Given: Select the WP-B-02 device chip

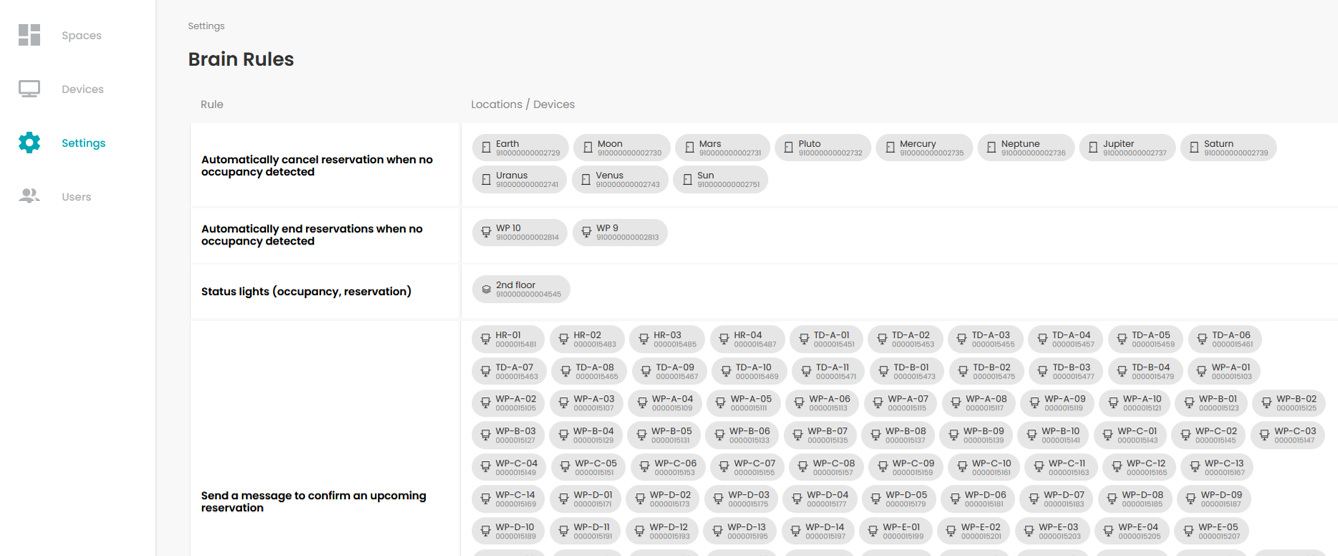Looking at the screenshot, I should (x=1290, y=403).
